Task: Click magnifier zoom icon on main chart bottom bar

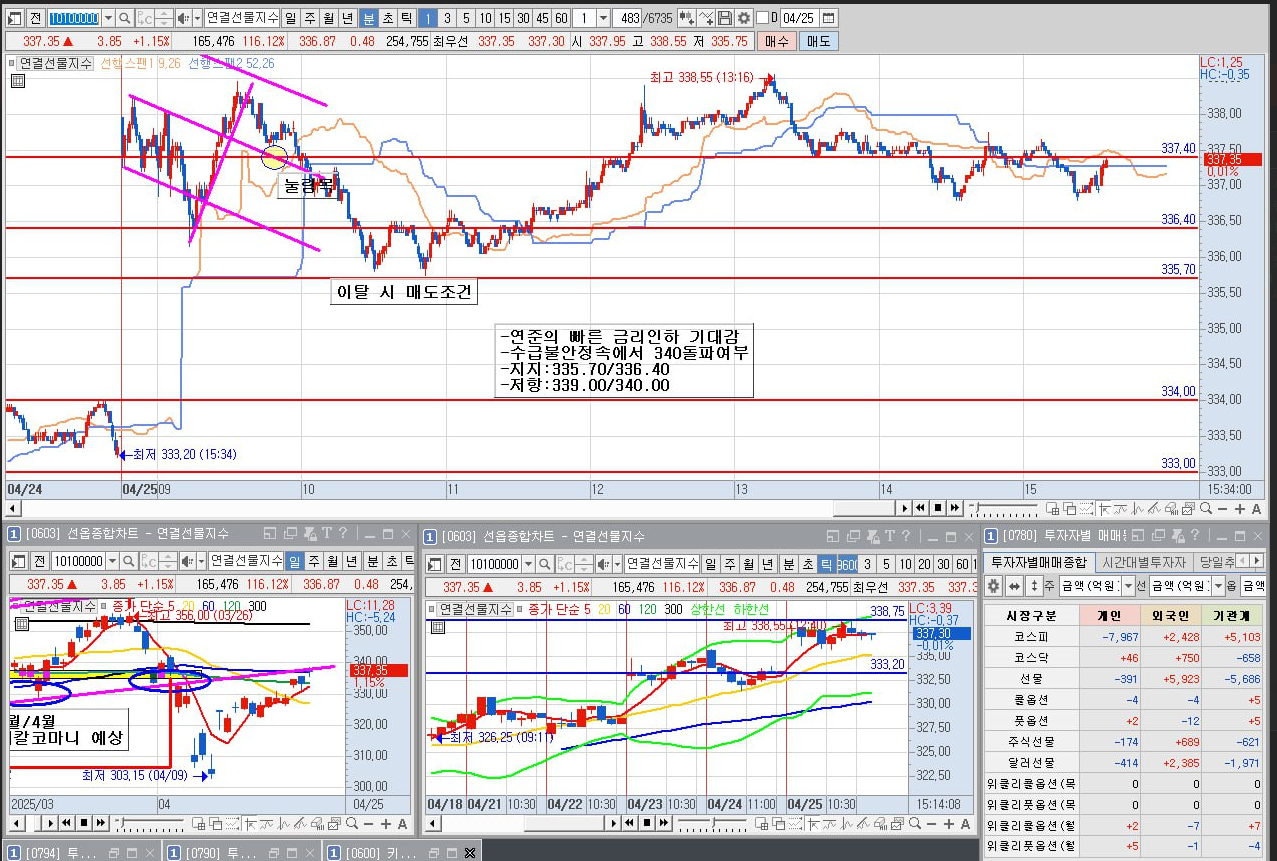Action: pyautogui.click(x=1206, y=508)
